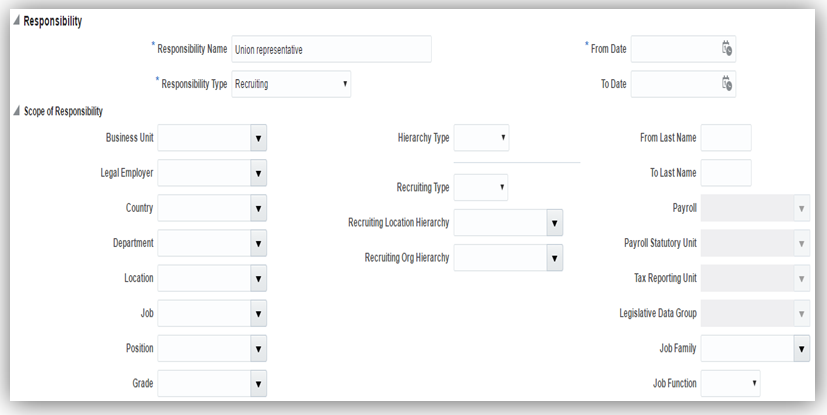Collapse the Scope of Responsibility section
The width and height of the screenshot is (827, 415).
pos(16,112)
